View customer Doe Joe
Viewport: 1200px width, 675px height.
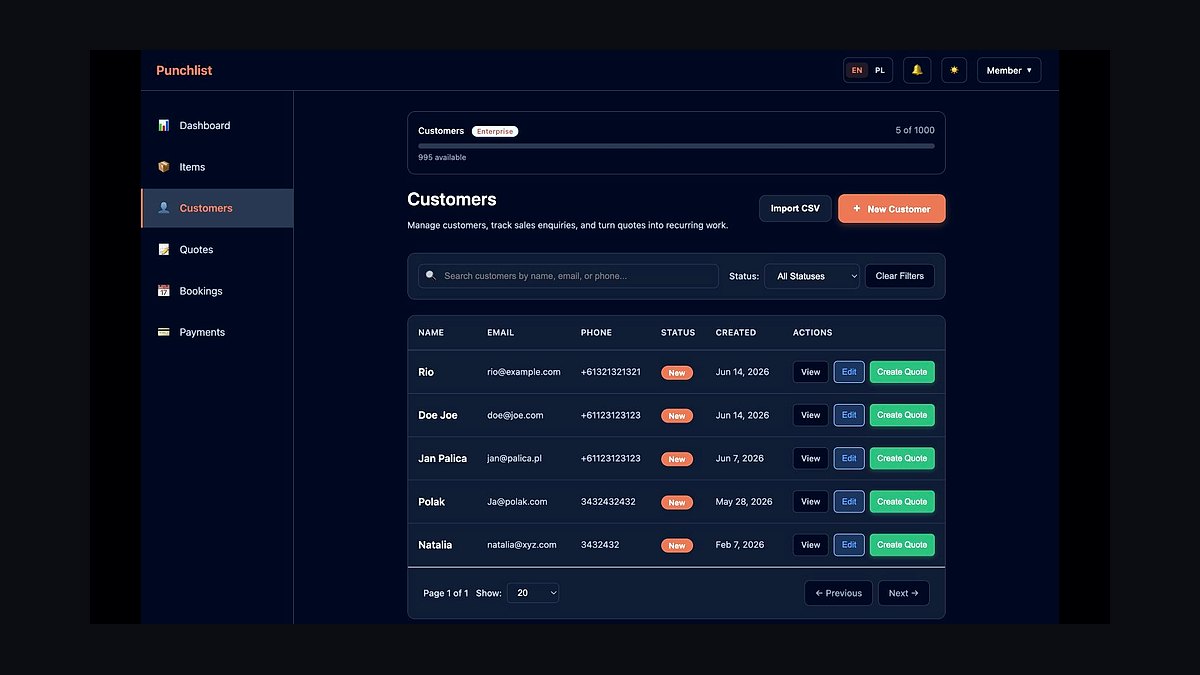811,415
